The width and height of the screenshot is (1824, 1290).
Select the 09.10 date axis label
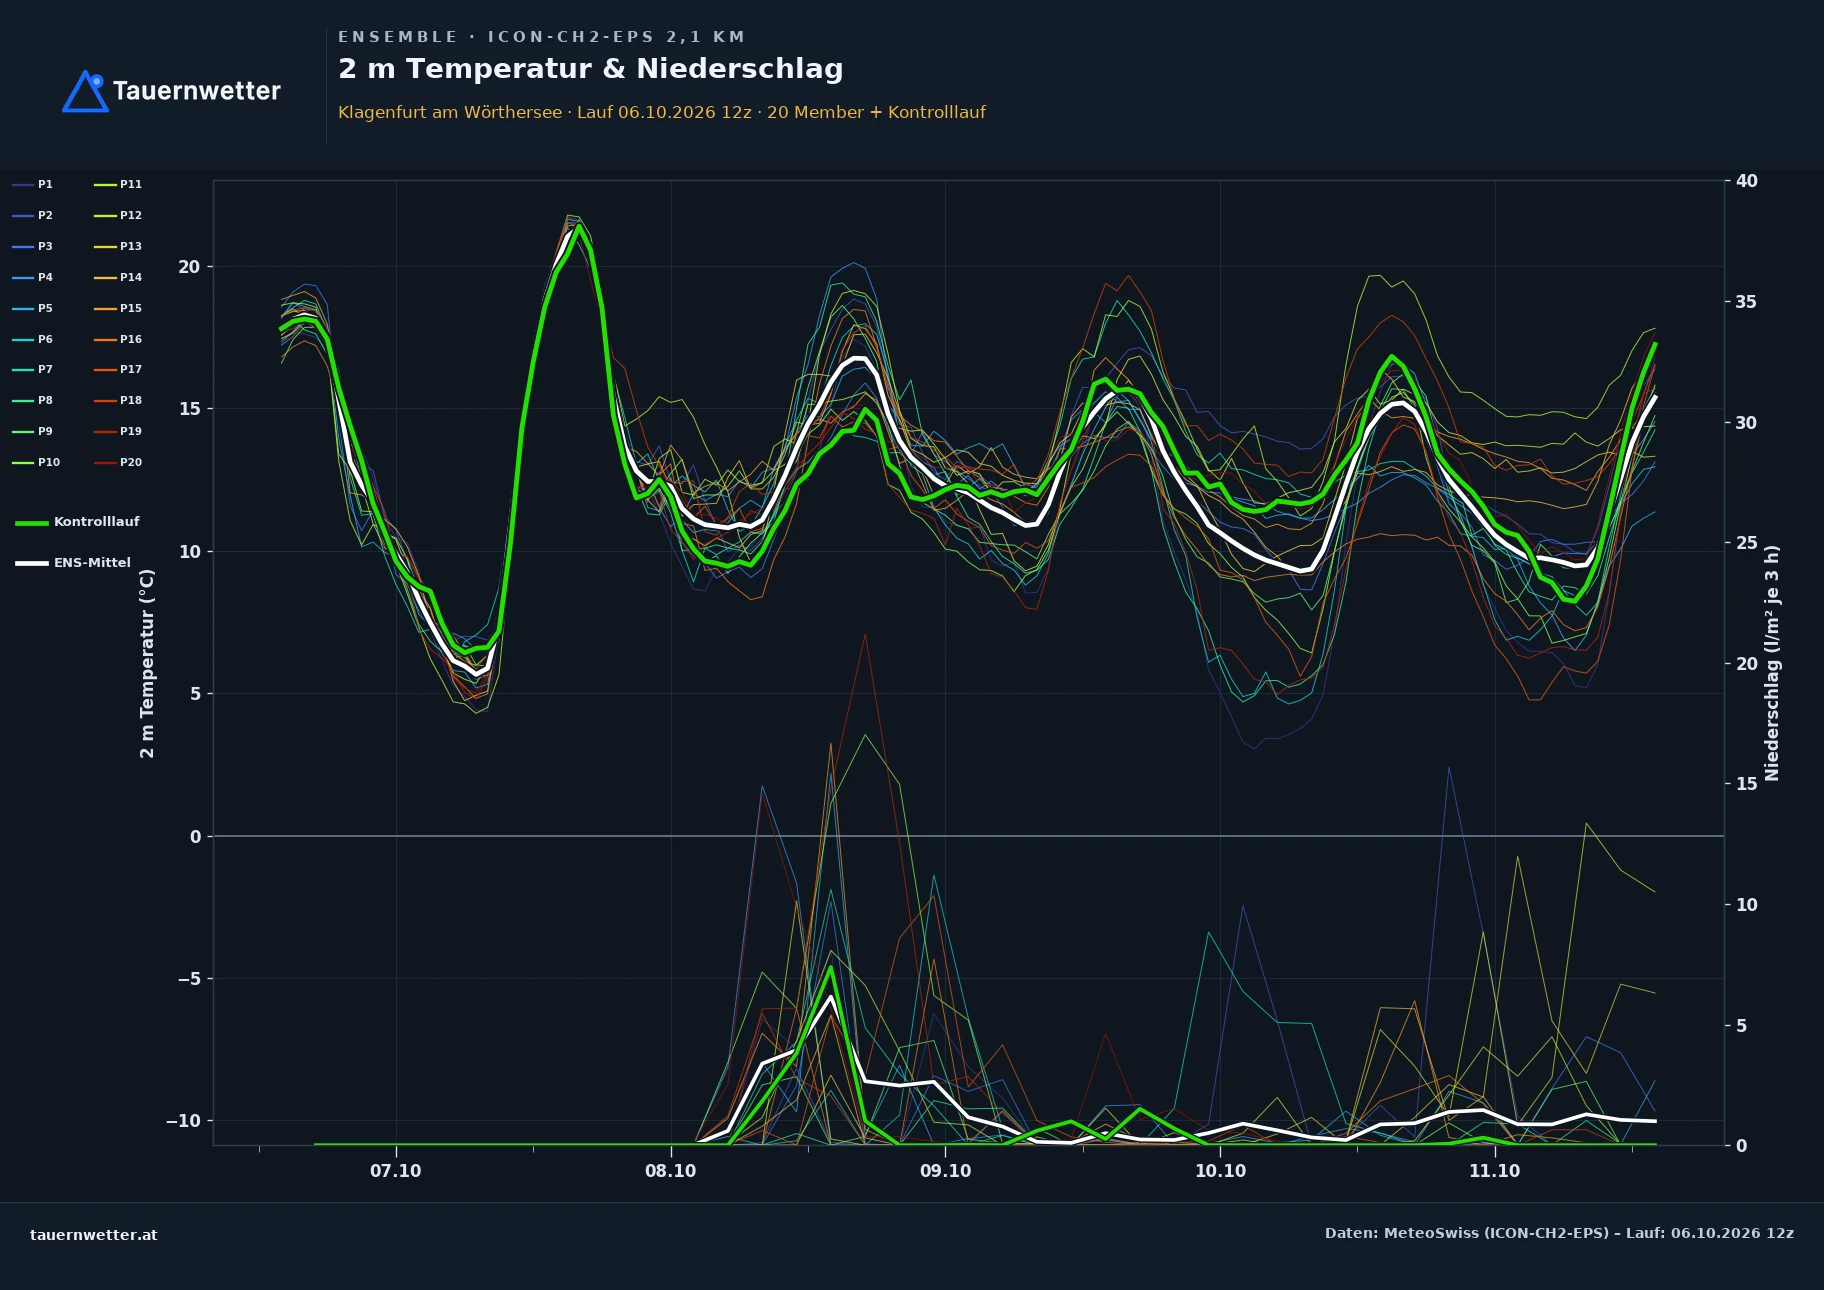coord(945,1171)
